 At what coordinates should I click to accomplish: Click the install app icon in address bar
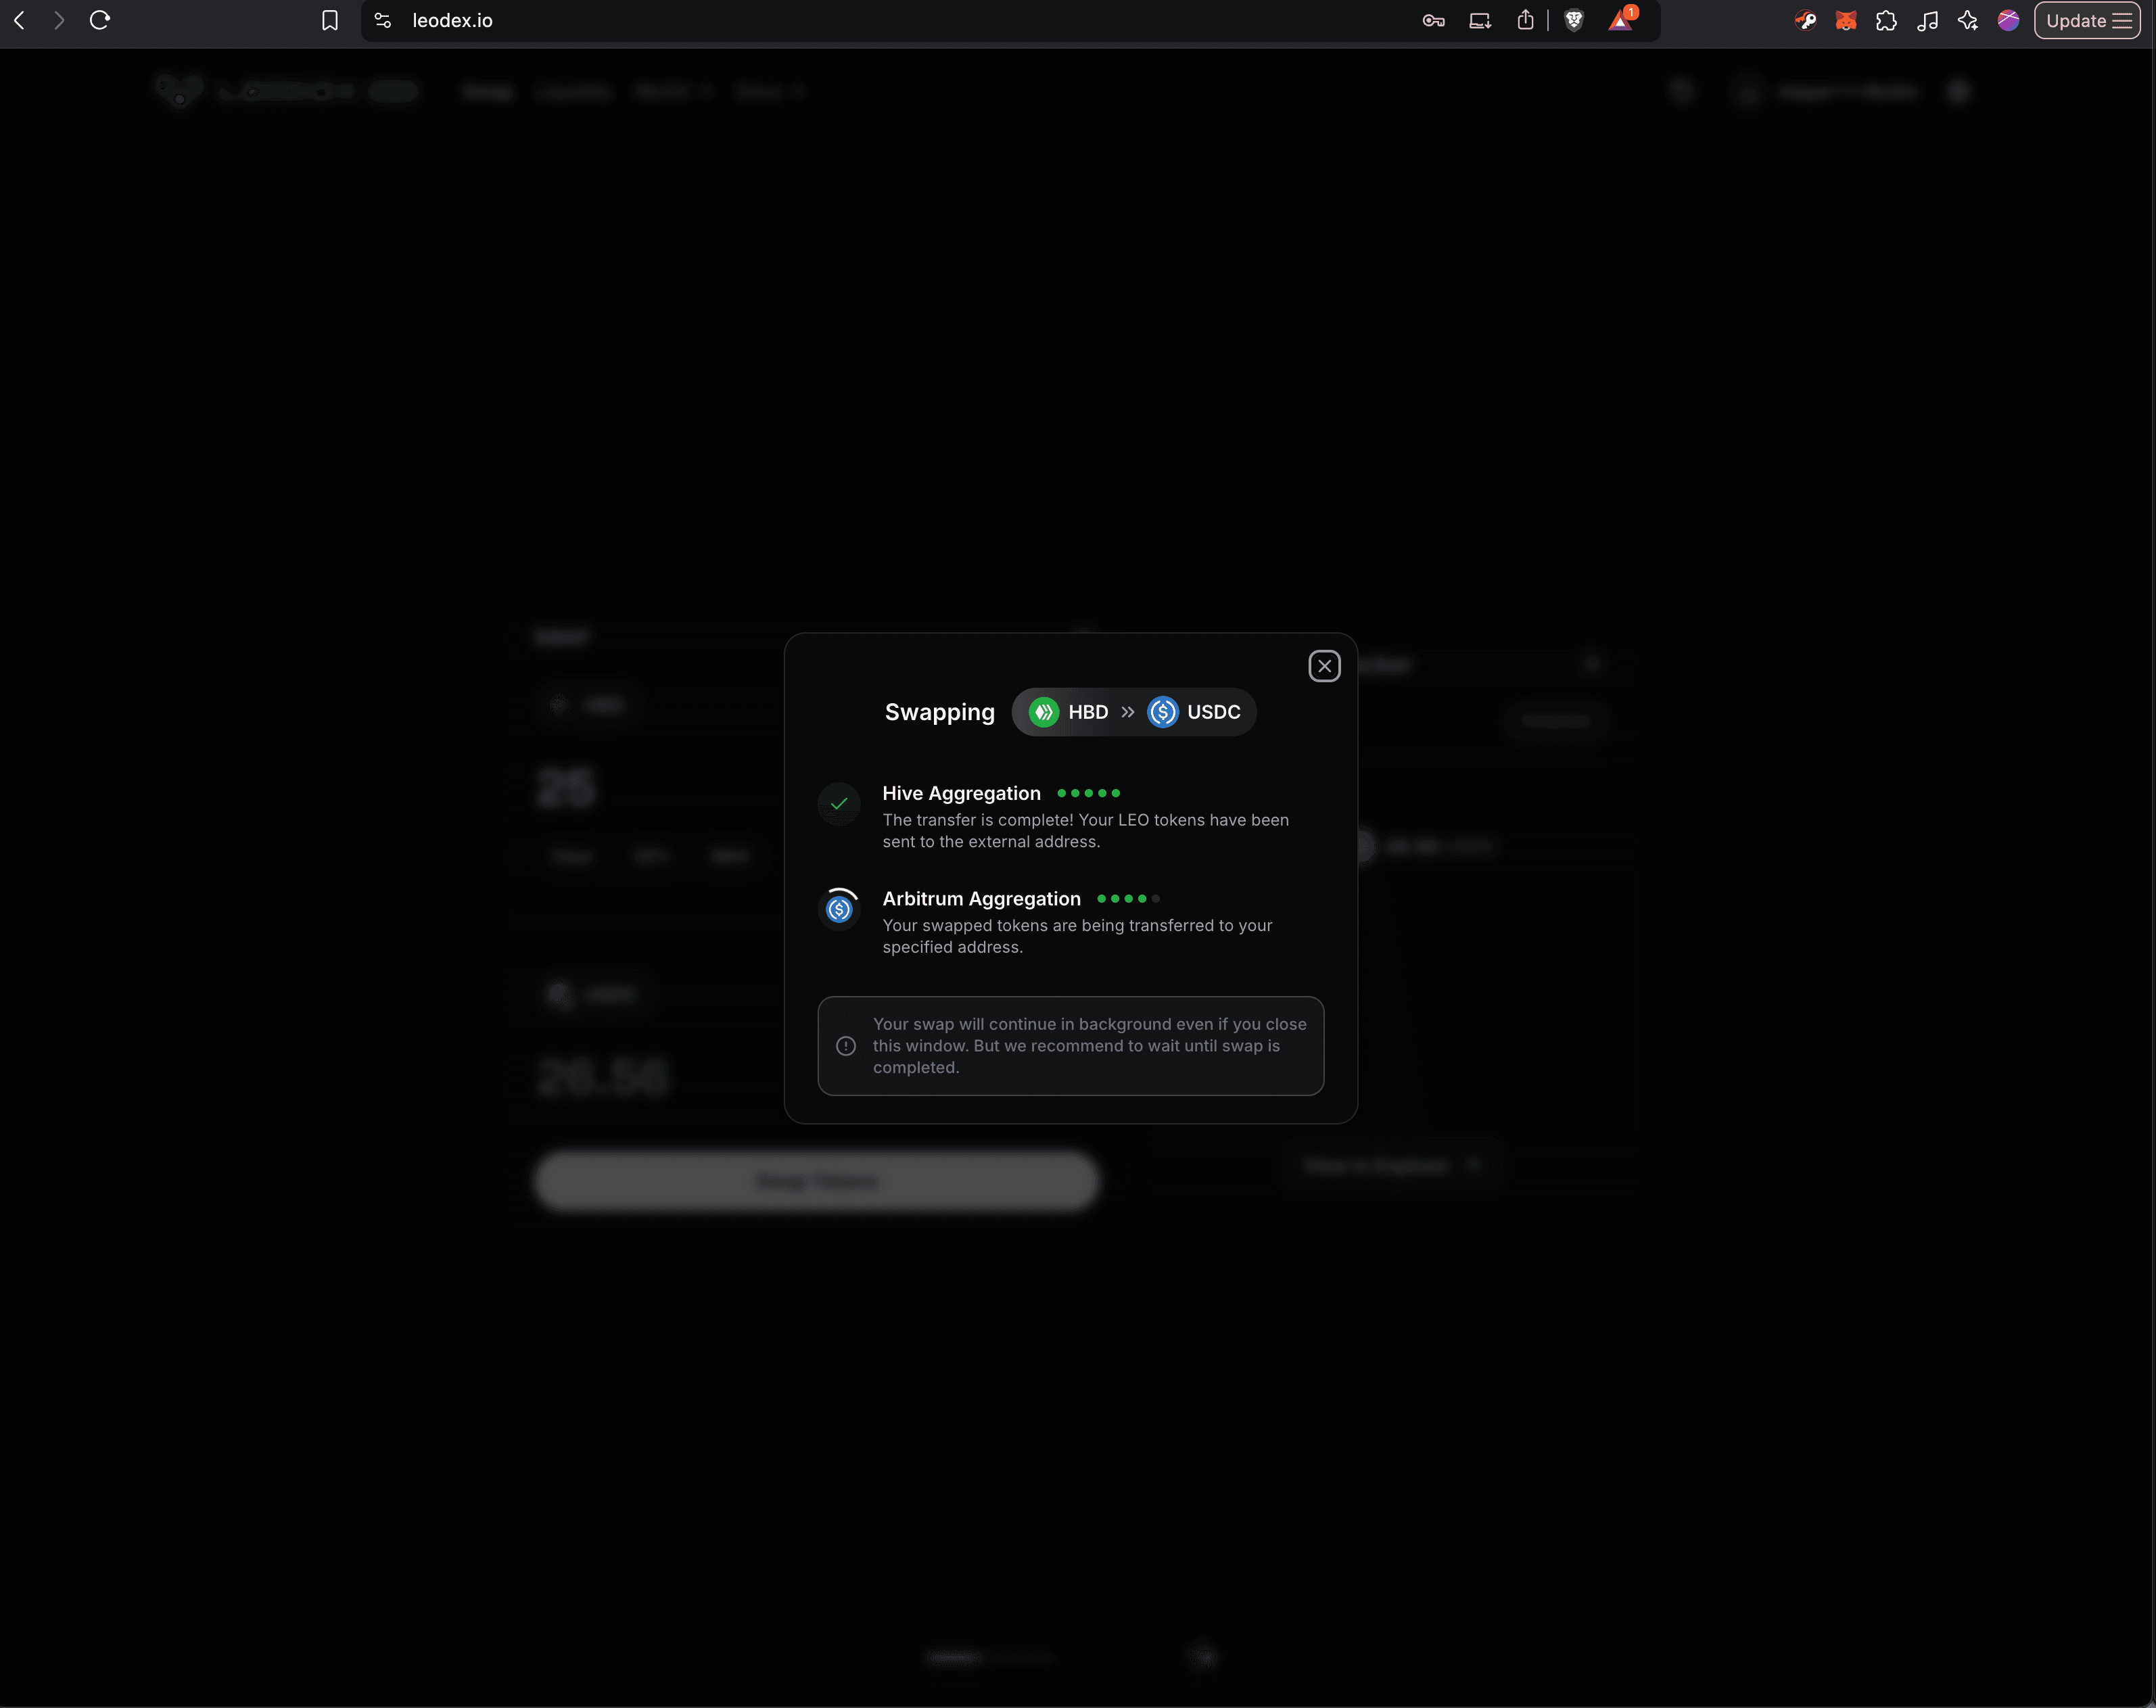pyautogui.click(x=1480, y=20)
